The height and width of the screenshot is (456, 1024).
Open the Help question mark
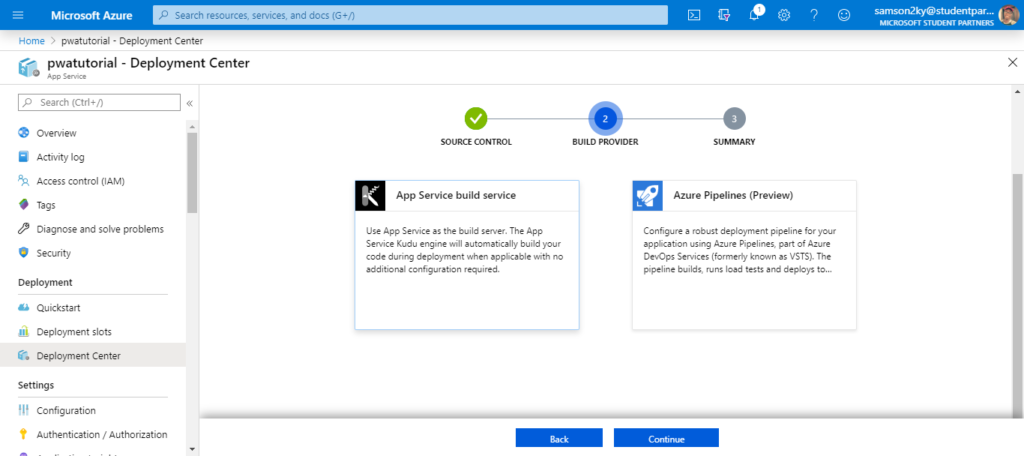(x=814, y=15)
